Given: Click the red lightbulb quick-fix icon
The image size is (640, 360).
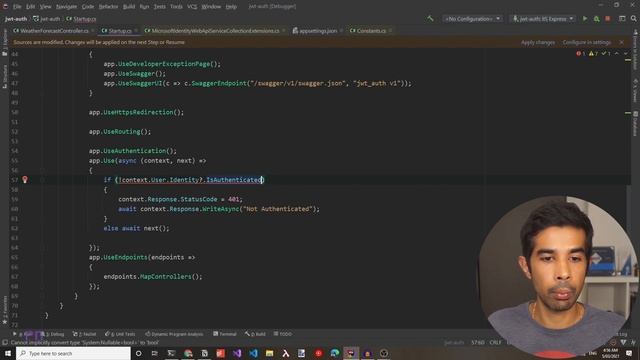Looking at the screenshot, I should pos(25,180).
